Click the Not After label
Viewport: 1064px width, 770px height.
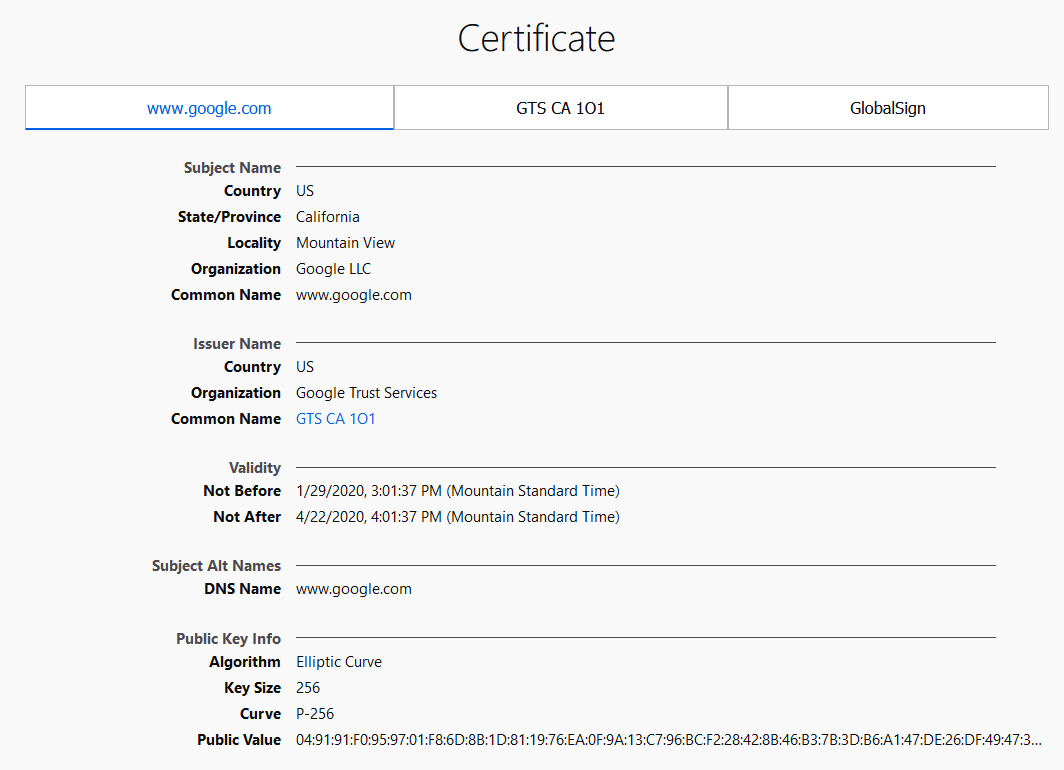tap(247, 517)
